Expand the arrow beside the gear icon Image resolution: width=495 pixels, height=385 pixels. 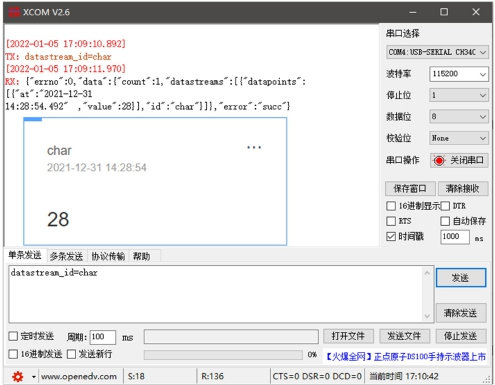pos(33,377)
